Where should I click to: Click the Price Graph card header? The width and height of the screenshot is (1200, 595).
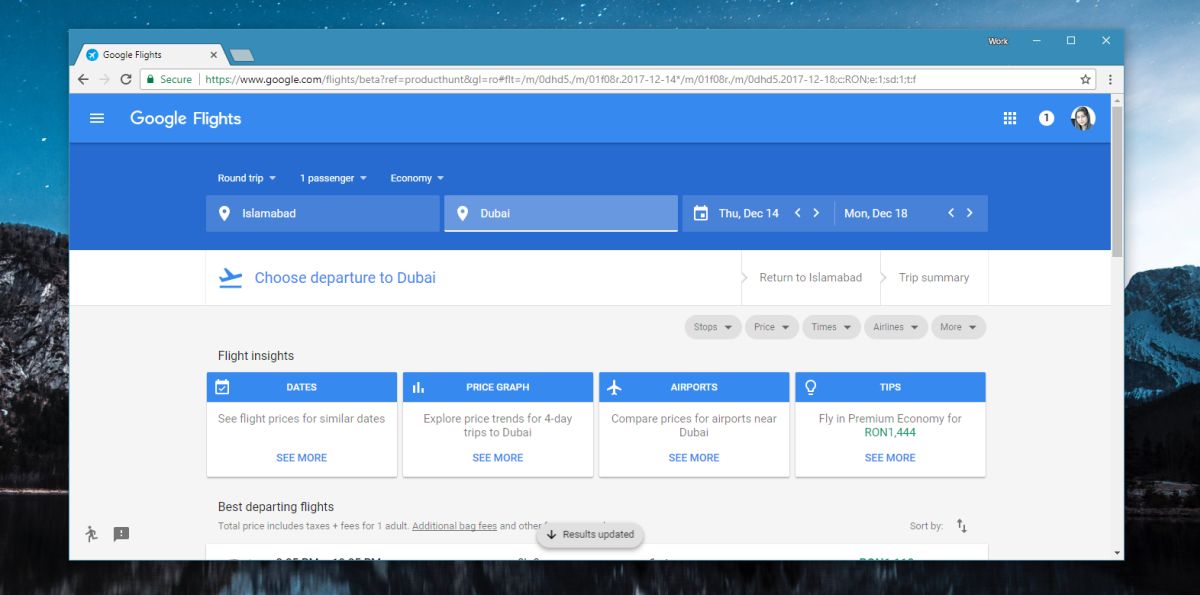(498, 387)
